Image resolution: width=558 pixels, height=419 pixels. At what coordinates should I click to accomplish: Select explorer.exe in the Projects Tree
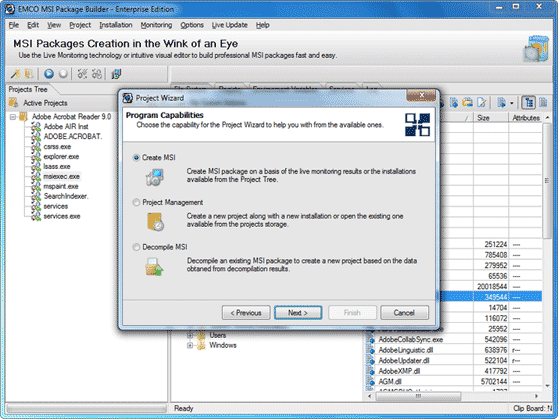pyautogui.click(x=61, y=156)
